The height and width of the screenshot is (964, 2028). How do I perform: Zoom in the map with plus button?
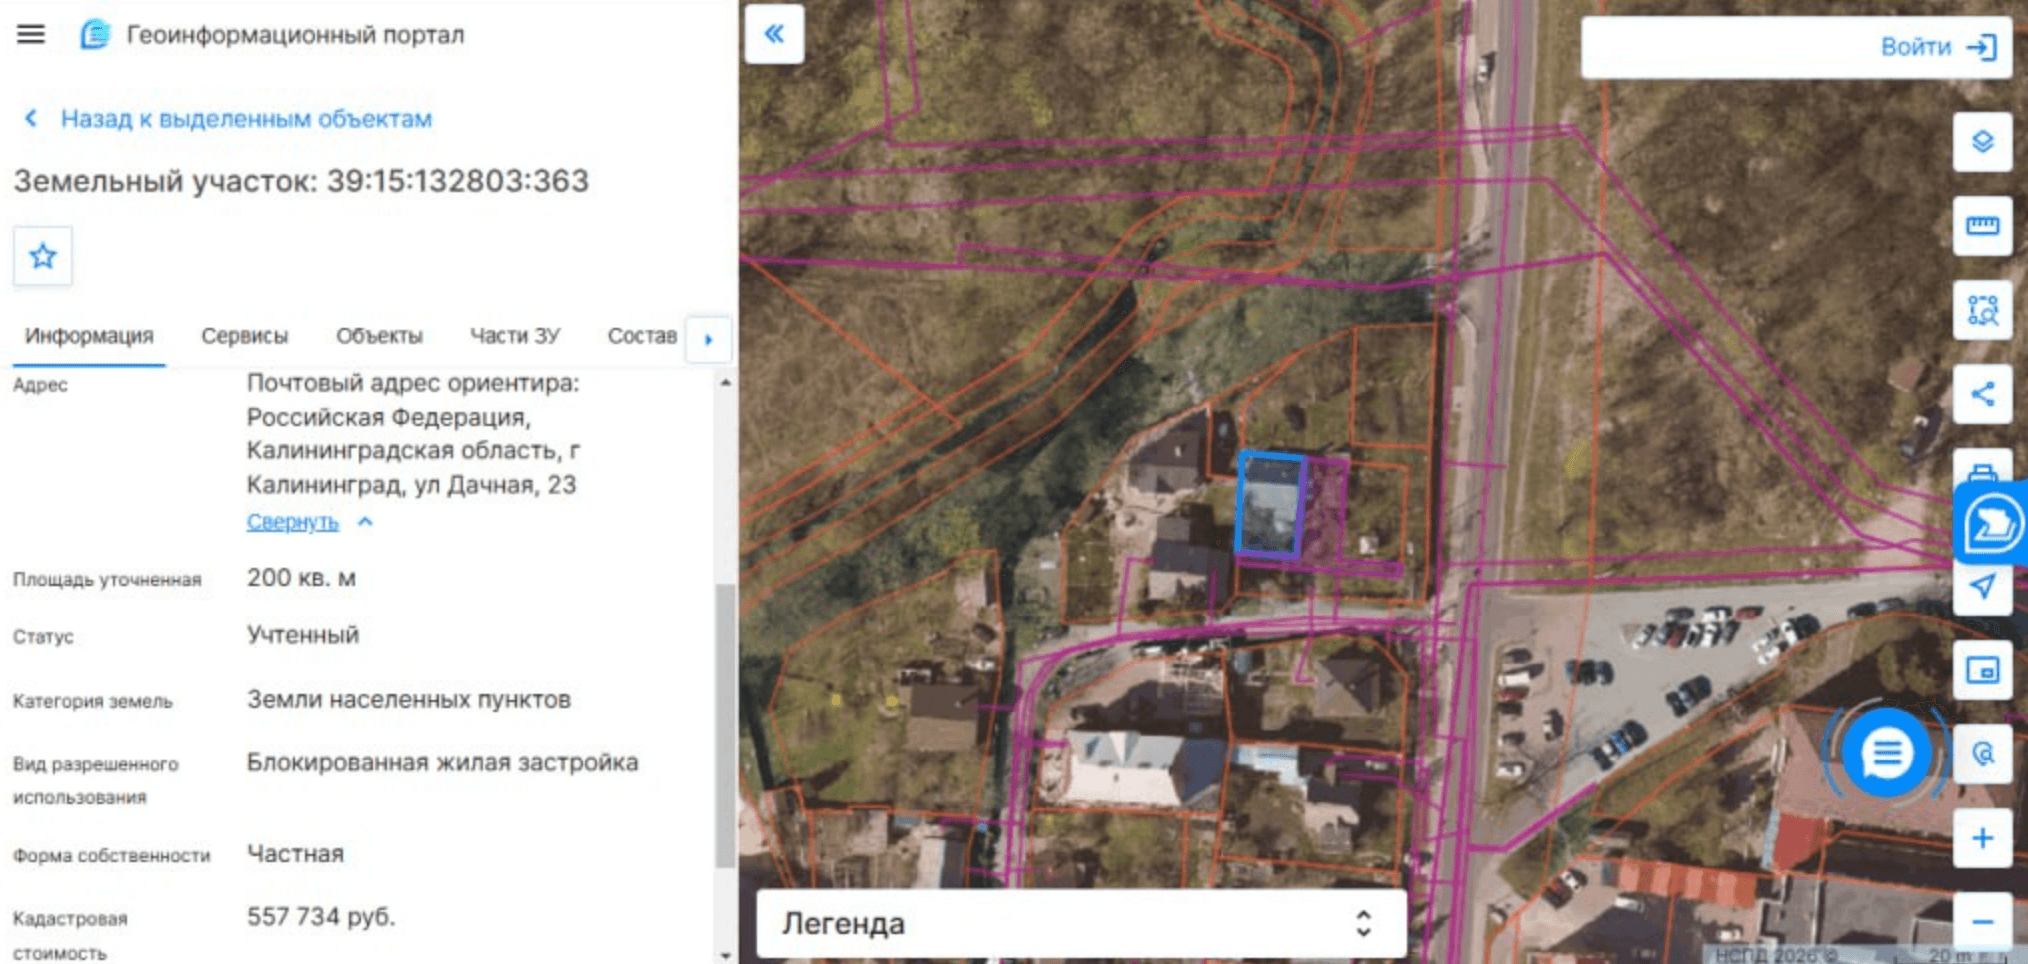[1982, 838]
